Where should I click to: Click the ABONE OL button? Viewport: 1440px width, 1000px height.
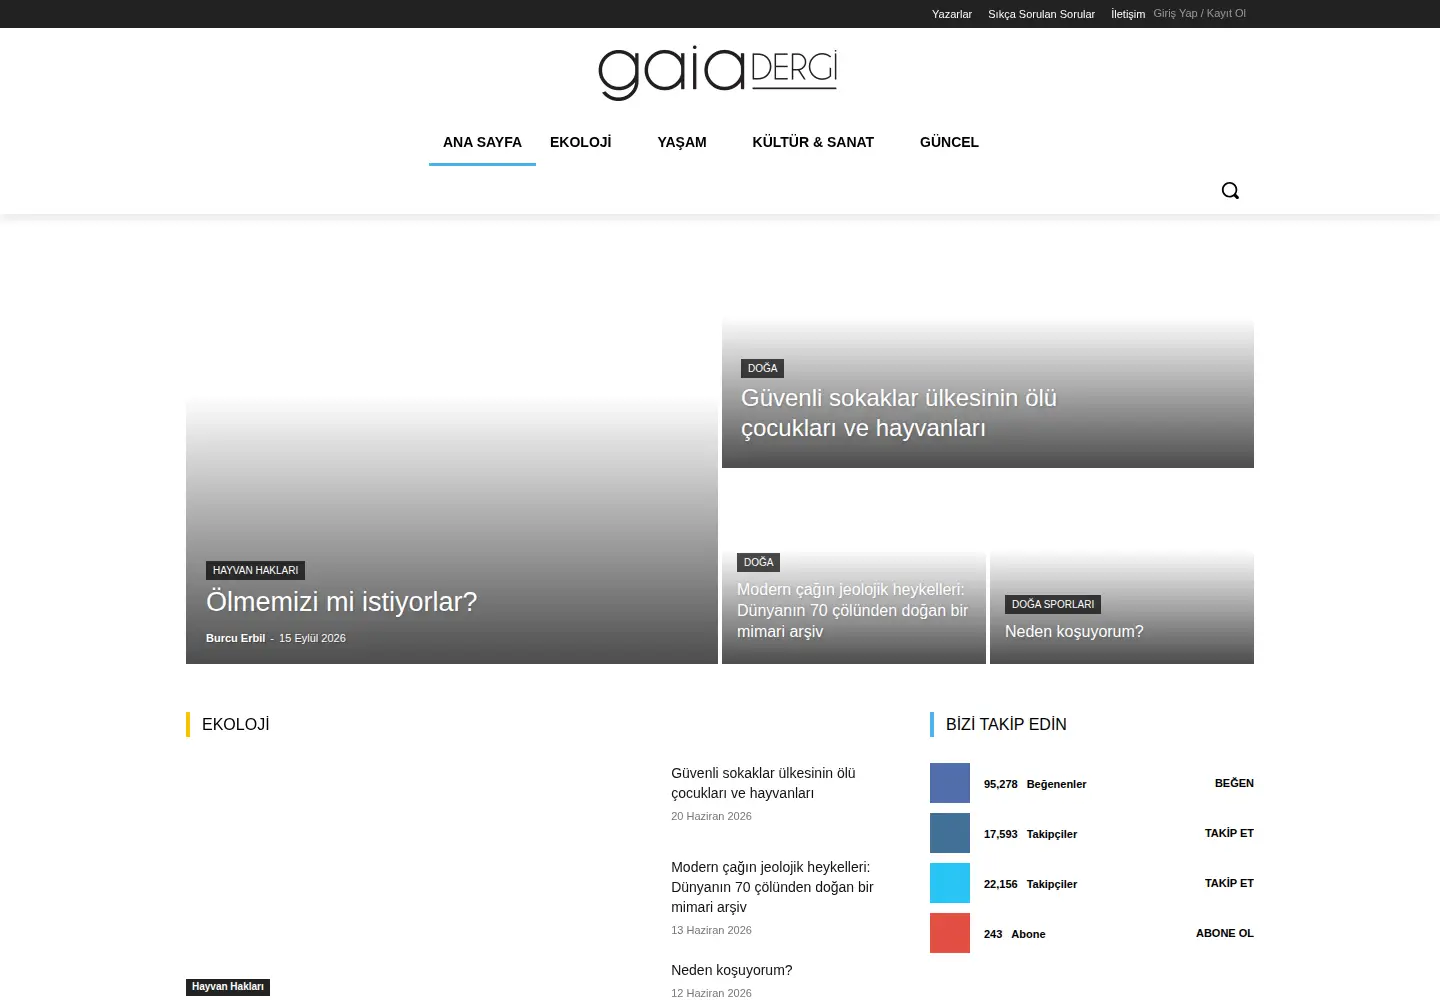click(1225, 933)
